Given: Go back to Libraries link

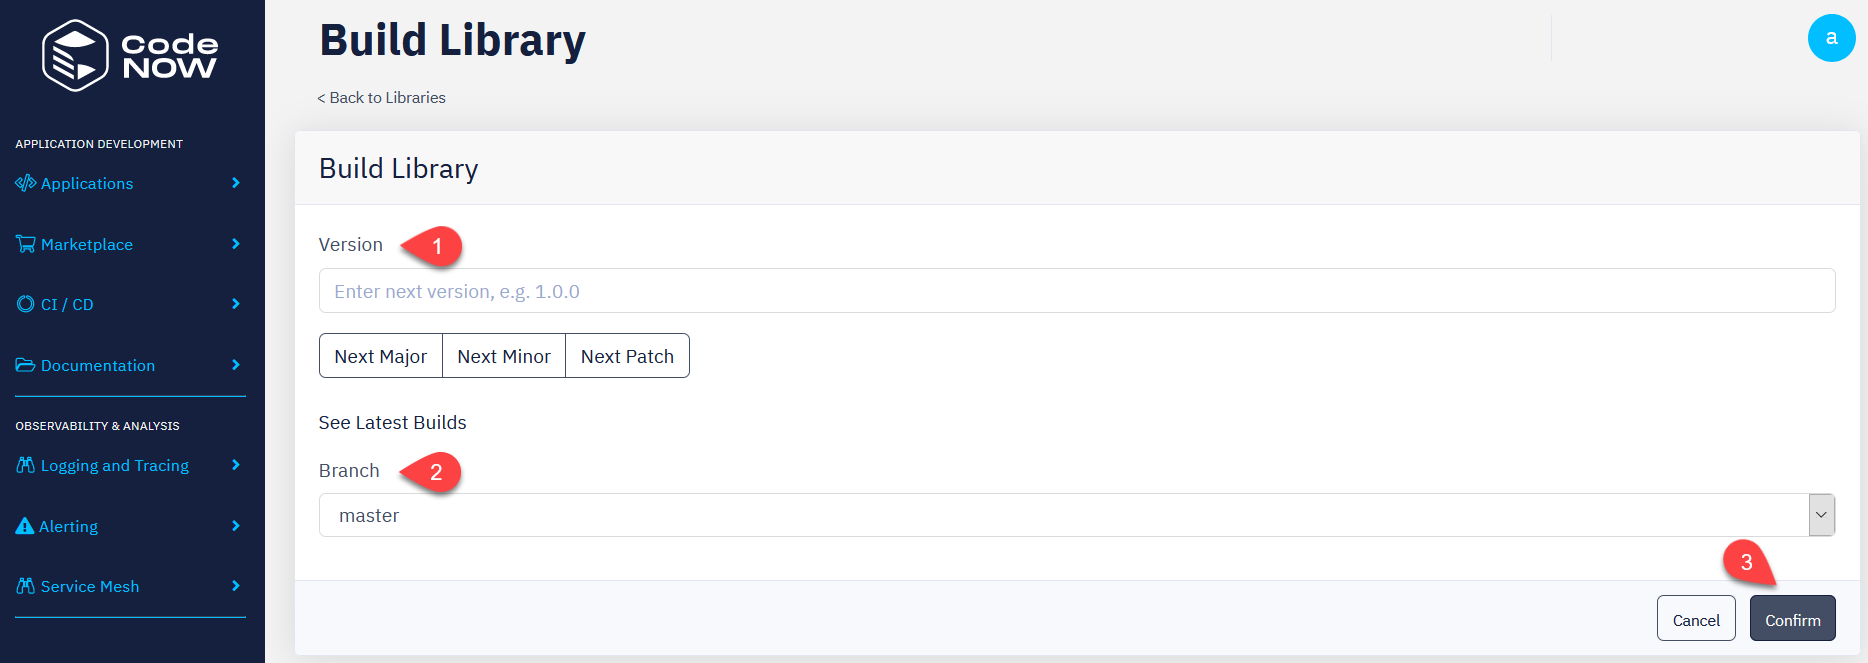Looking at the screenshot, I should pos(381,97).
